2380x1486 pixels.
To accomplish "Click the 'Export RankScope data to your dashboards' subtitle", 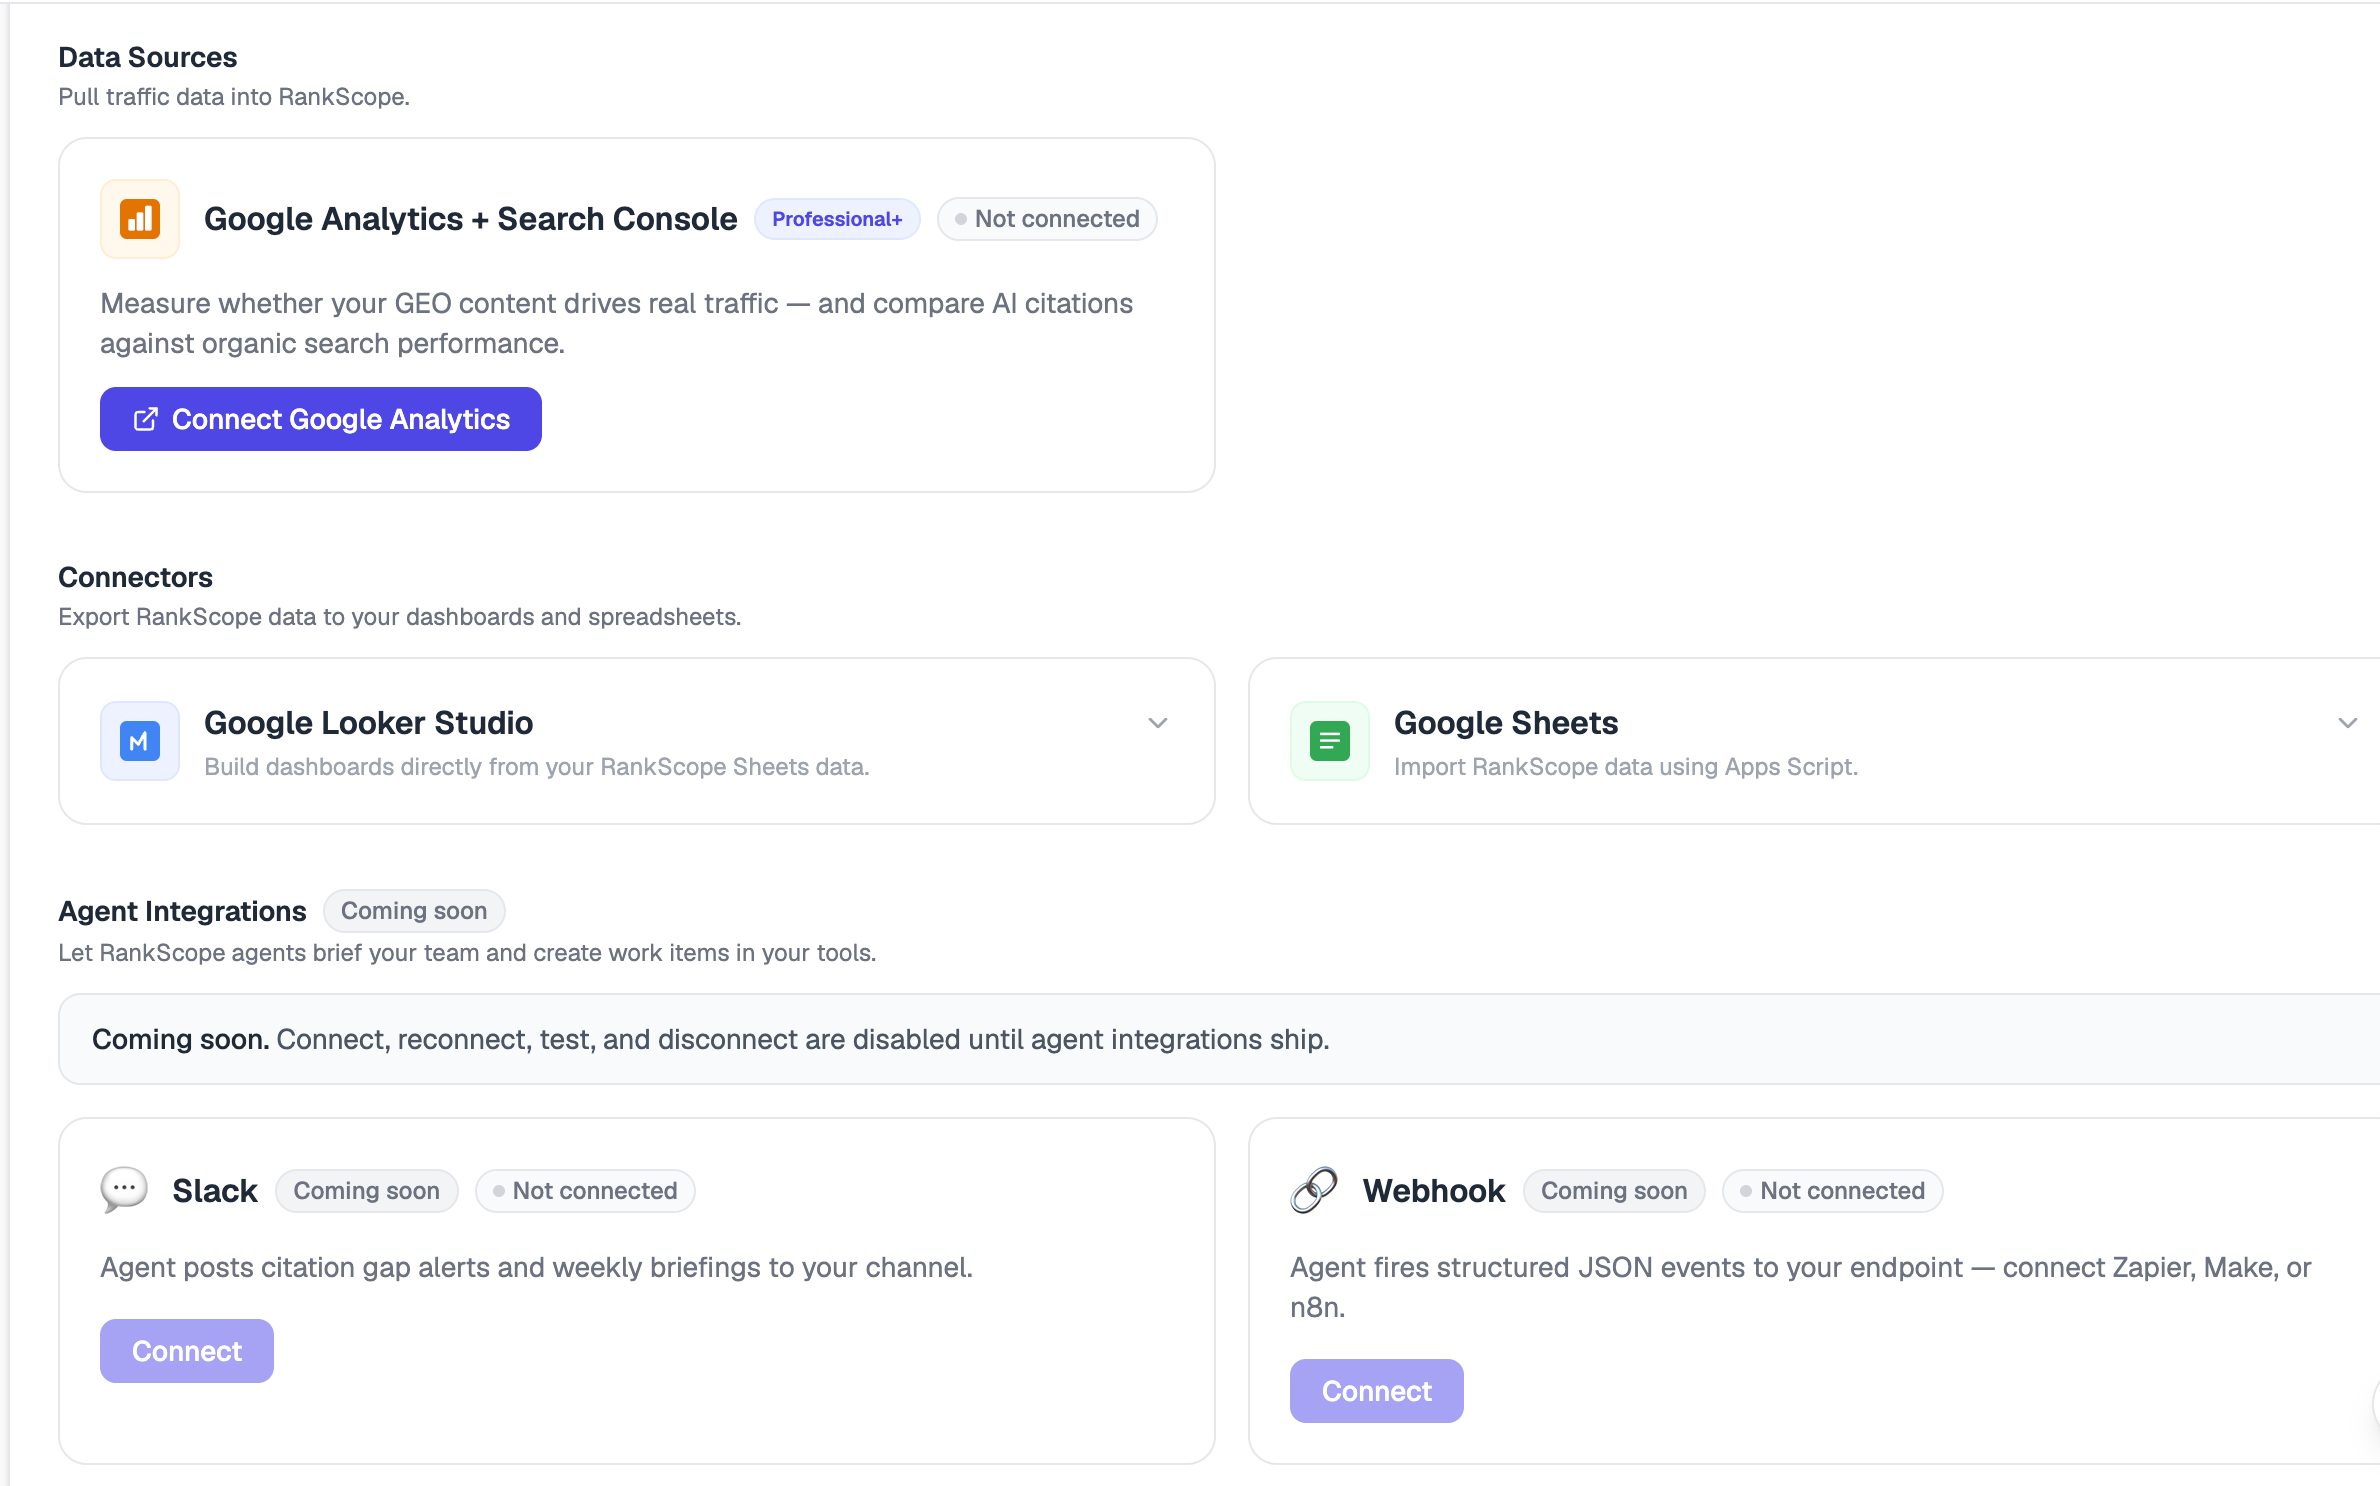I will (400, 617).
